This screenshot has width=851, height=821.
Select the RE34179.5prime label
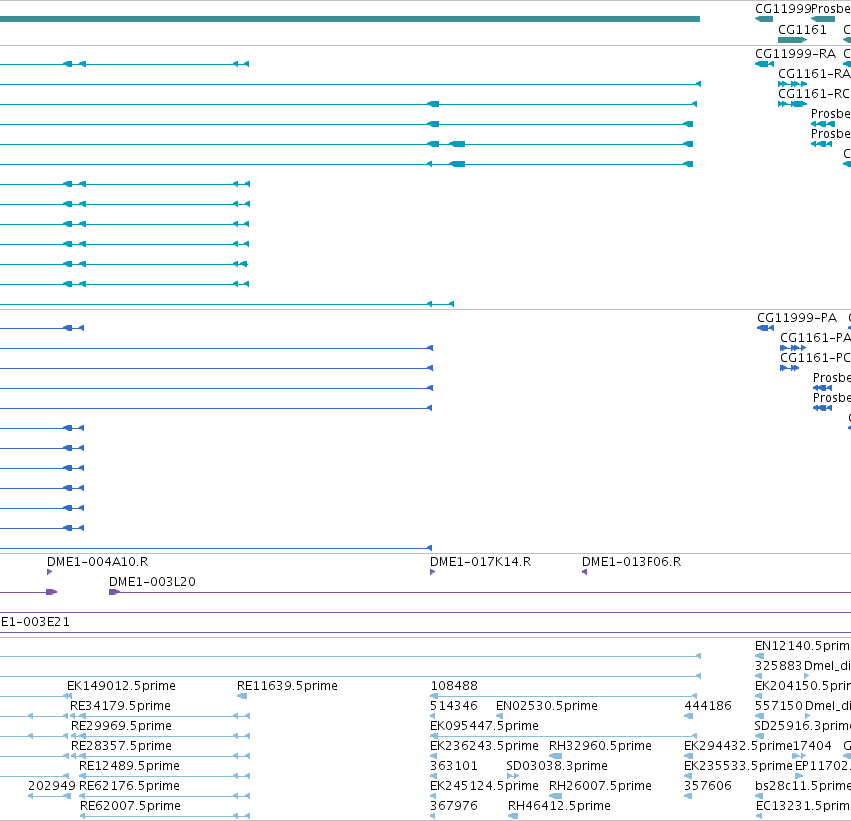click(120, 705)
